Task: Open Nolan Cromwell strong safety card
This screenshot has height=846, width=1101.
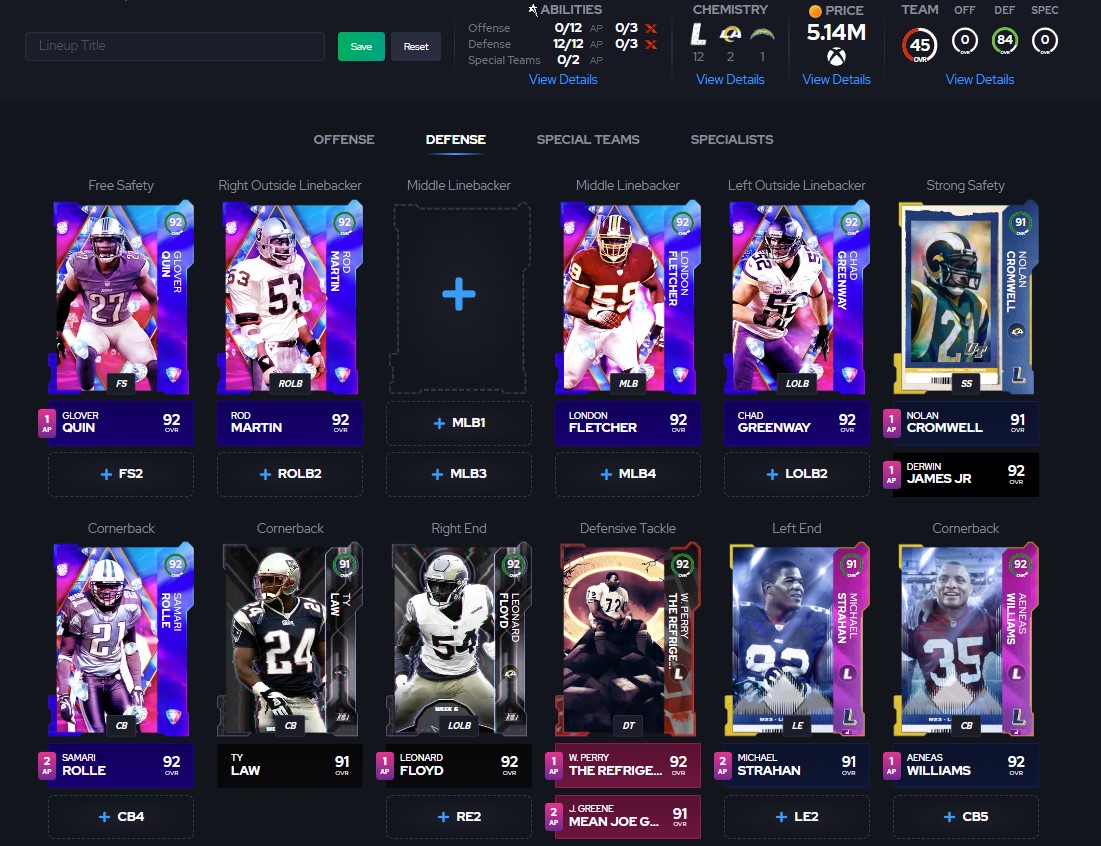Action: pyautogui.click(x=965, y=297)
